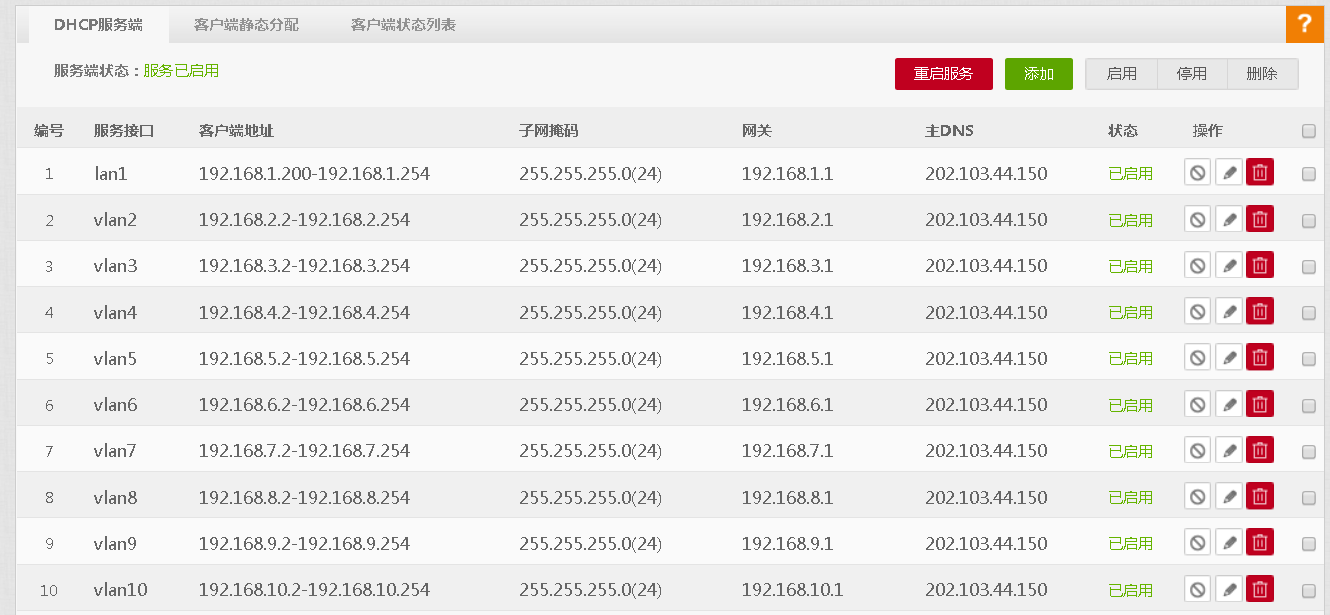Click the pencil edit icon for vlan5
The width and height of the screenshot is (1330, 615).
pyautogui.click(x=1229, y=358)
